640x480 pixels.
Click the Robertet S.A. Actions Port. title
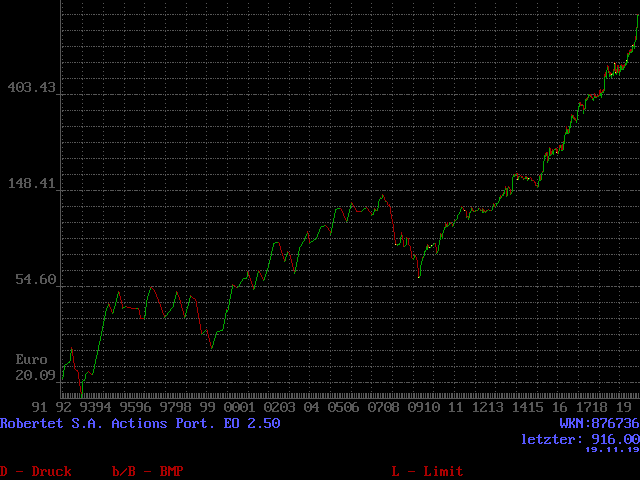click(x=140, y=423)
